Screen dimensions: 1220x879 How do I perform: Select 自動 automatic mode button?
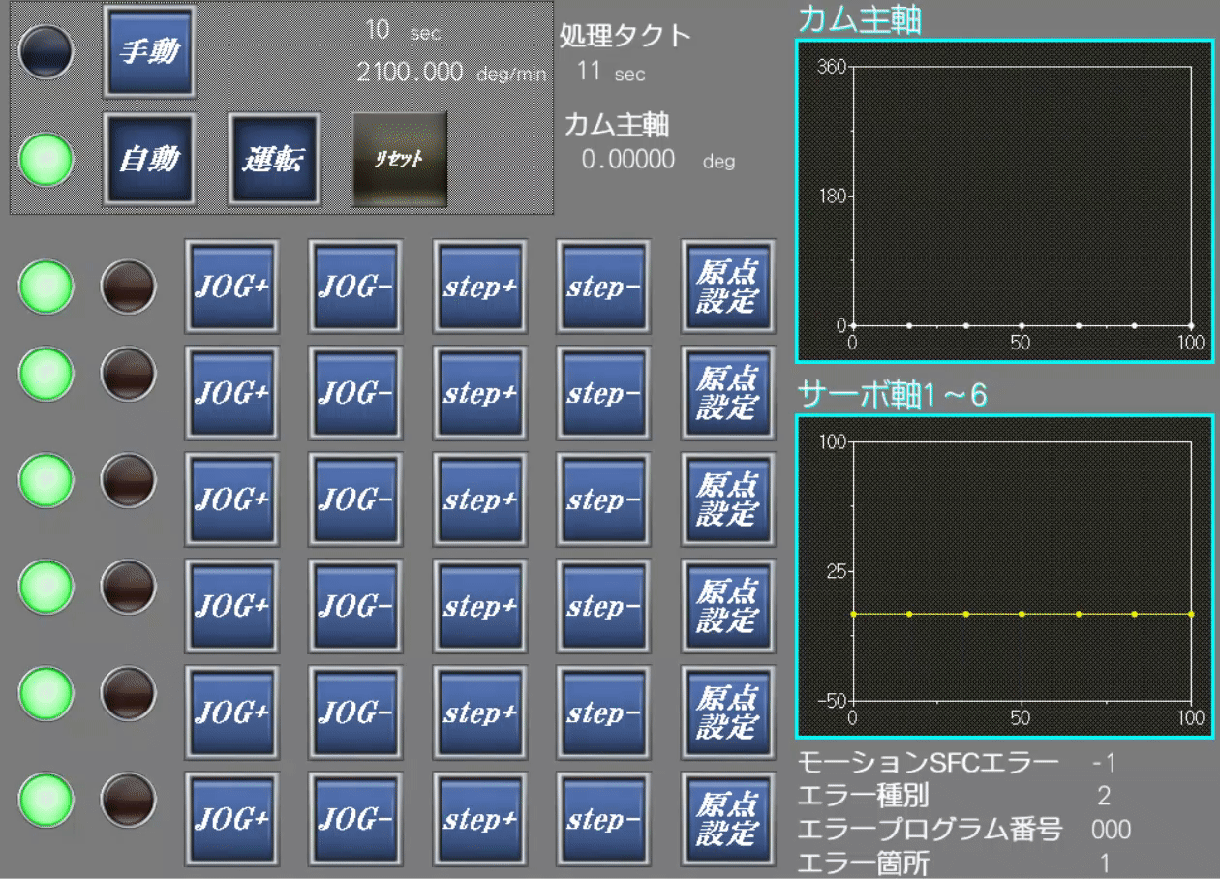click(150, 158)
